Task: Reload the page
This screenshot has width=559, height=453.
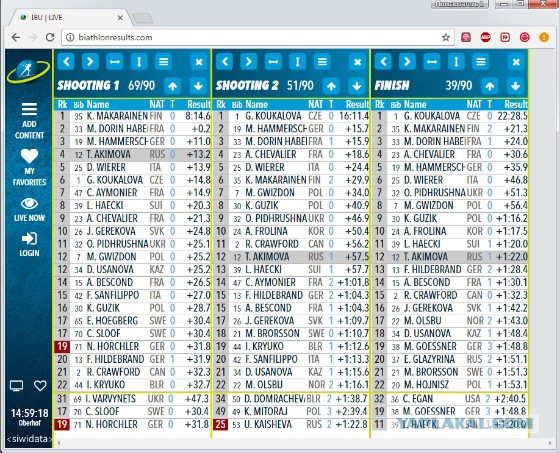Action: click(x=50, y=37)
